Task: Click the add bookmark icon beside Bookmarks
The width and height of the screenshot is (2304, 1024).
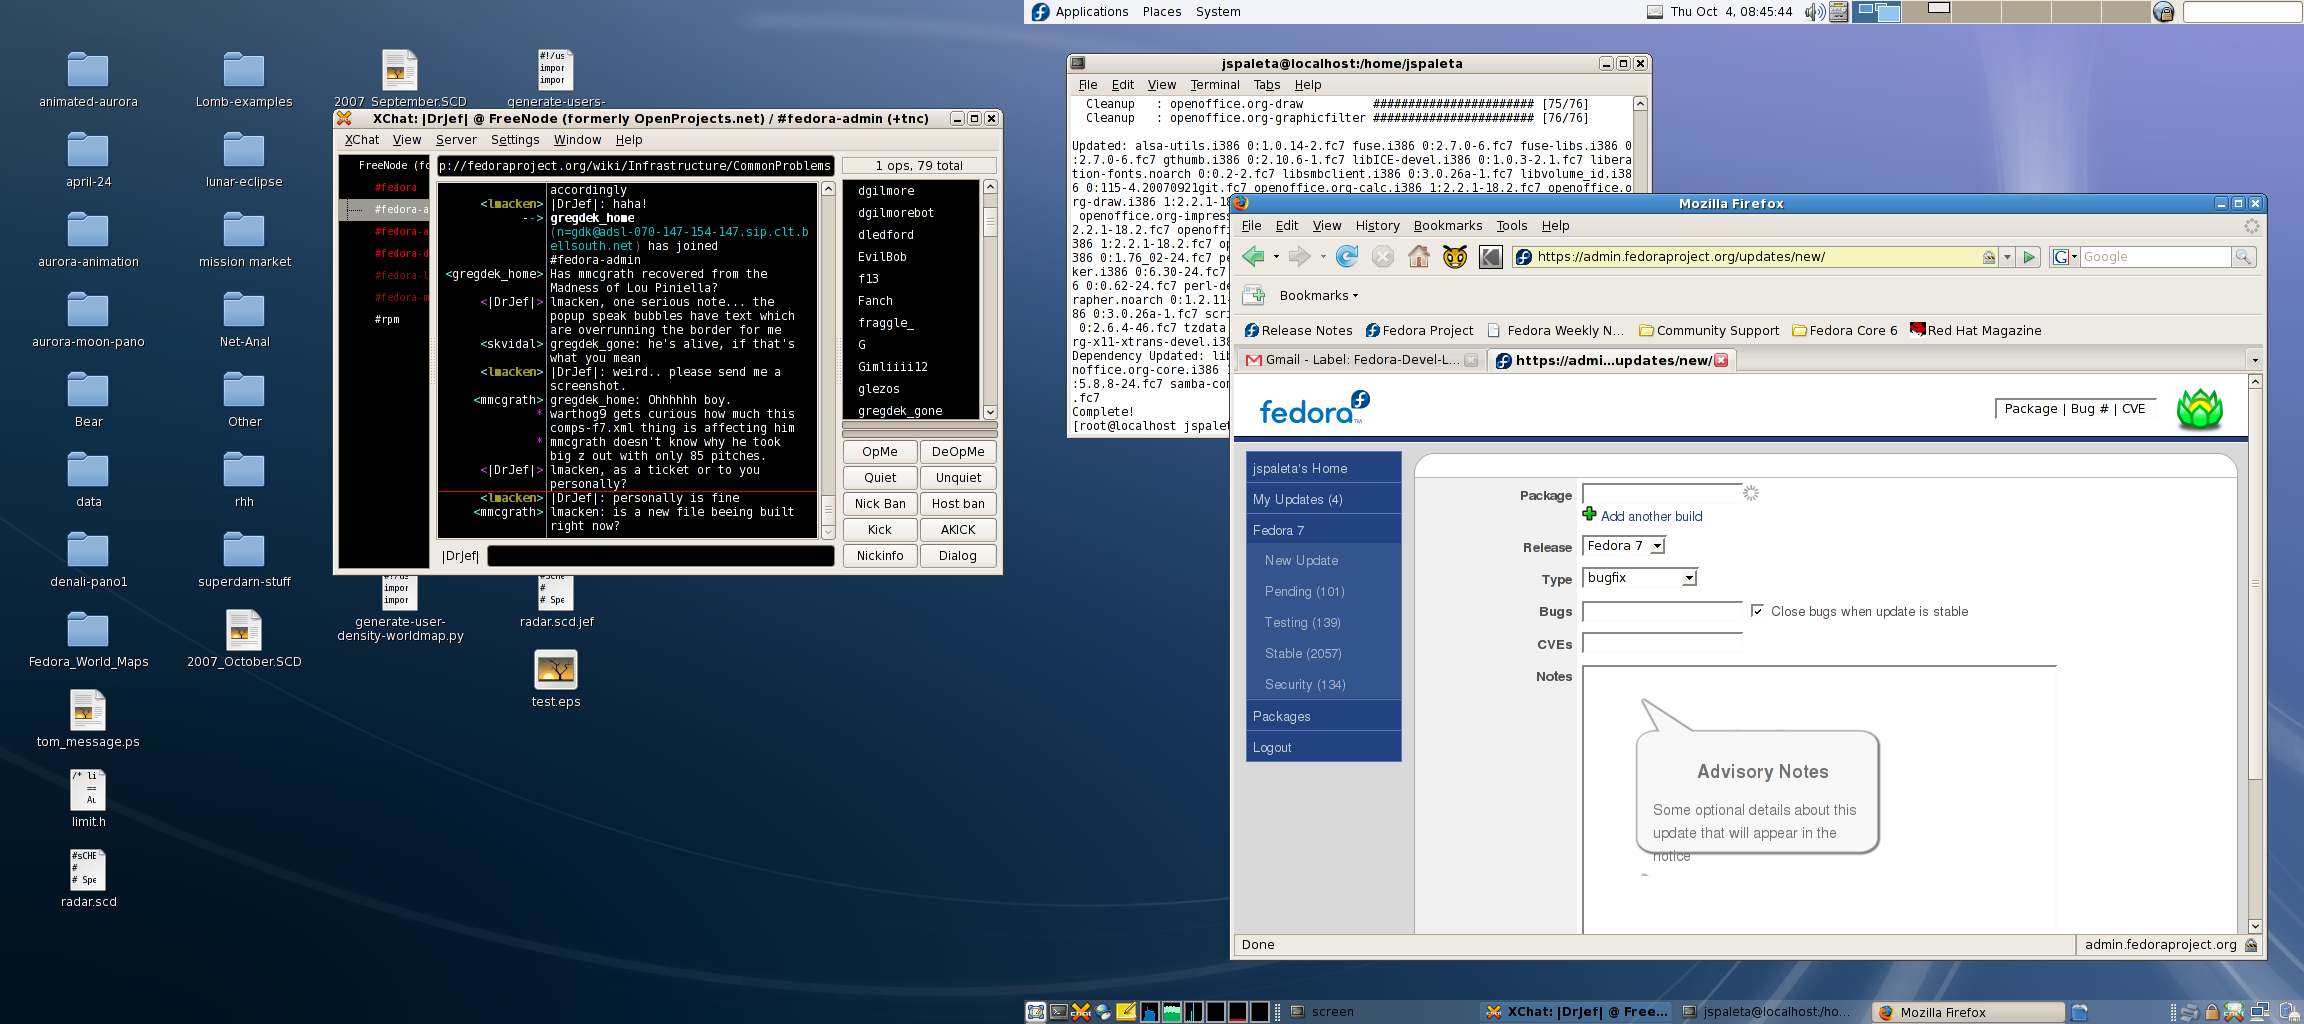Action: coord(1253,295)
